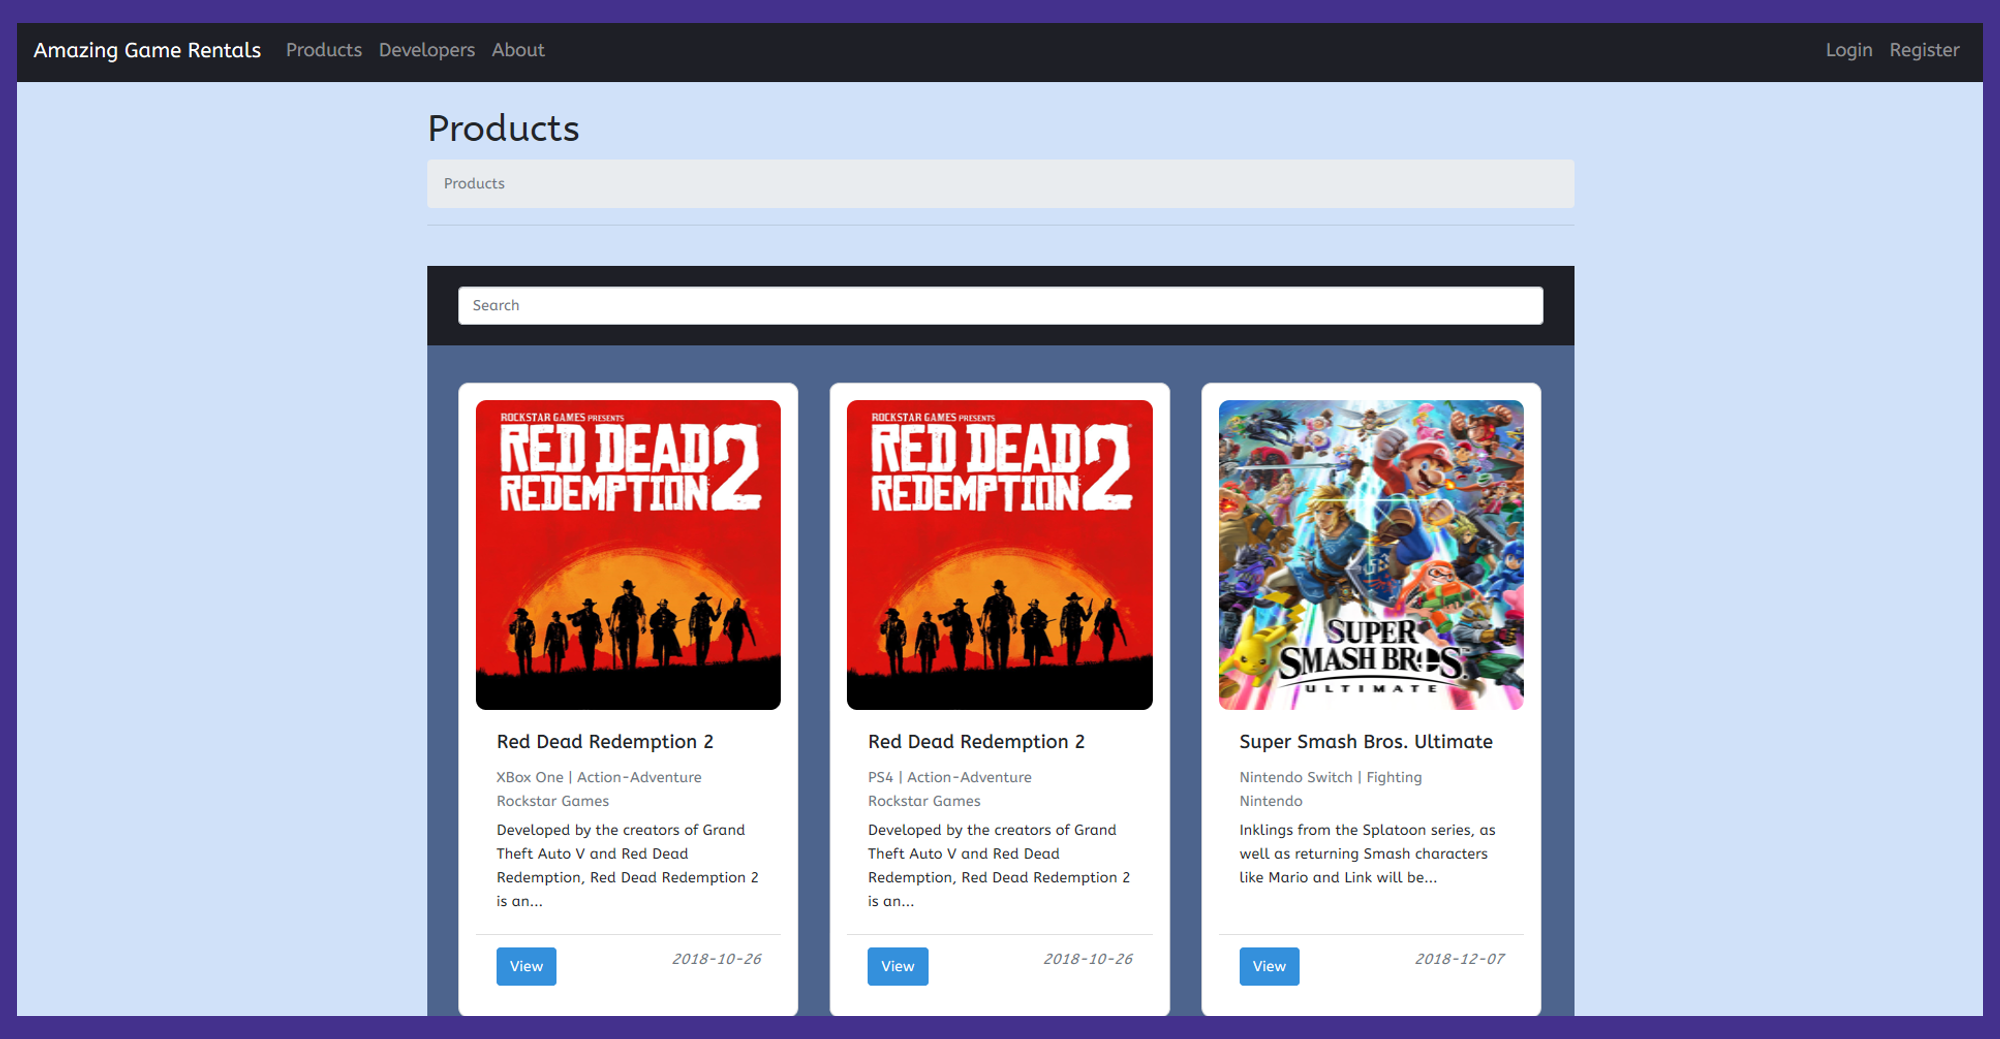Viewport: 2000px width, 1039px height.
Task: Click the 2018-10-26 date on the PS4 card
Action: [1088, 959]
